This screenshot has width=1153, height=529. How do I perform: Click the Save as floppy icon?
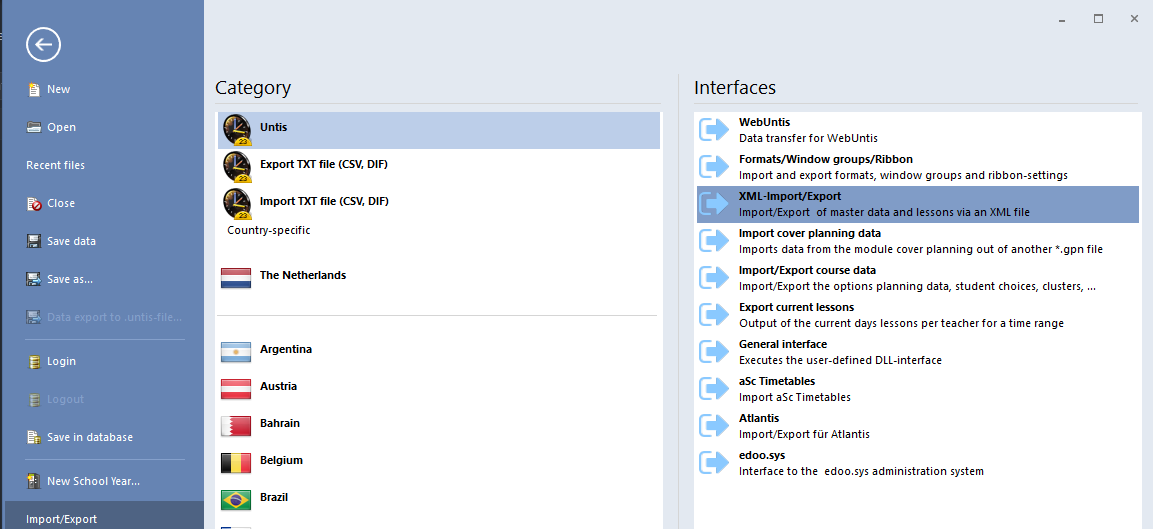tap(34, 279)
